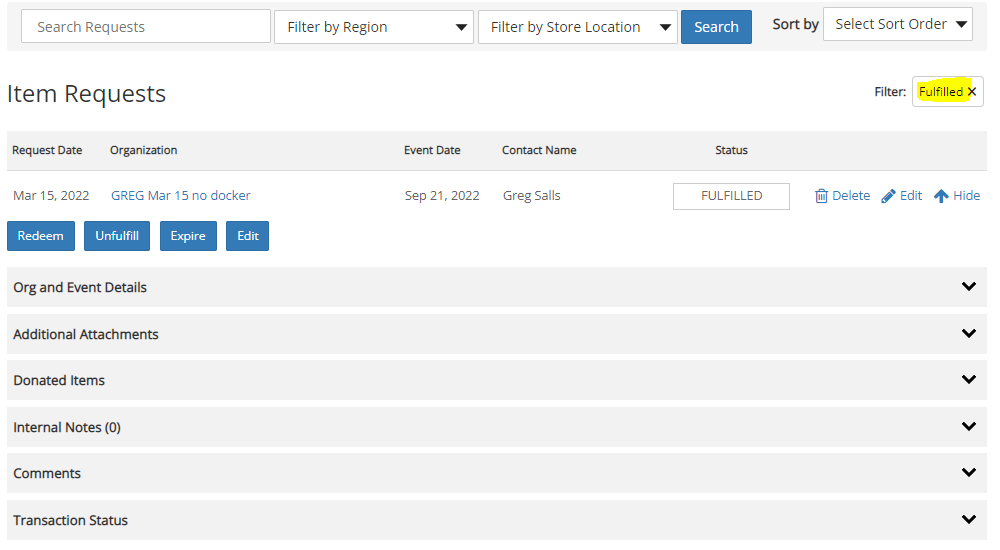This screenshot has width=1000, height=550.
Task: Click the Status column header
Action: (x=731, y=151)
